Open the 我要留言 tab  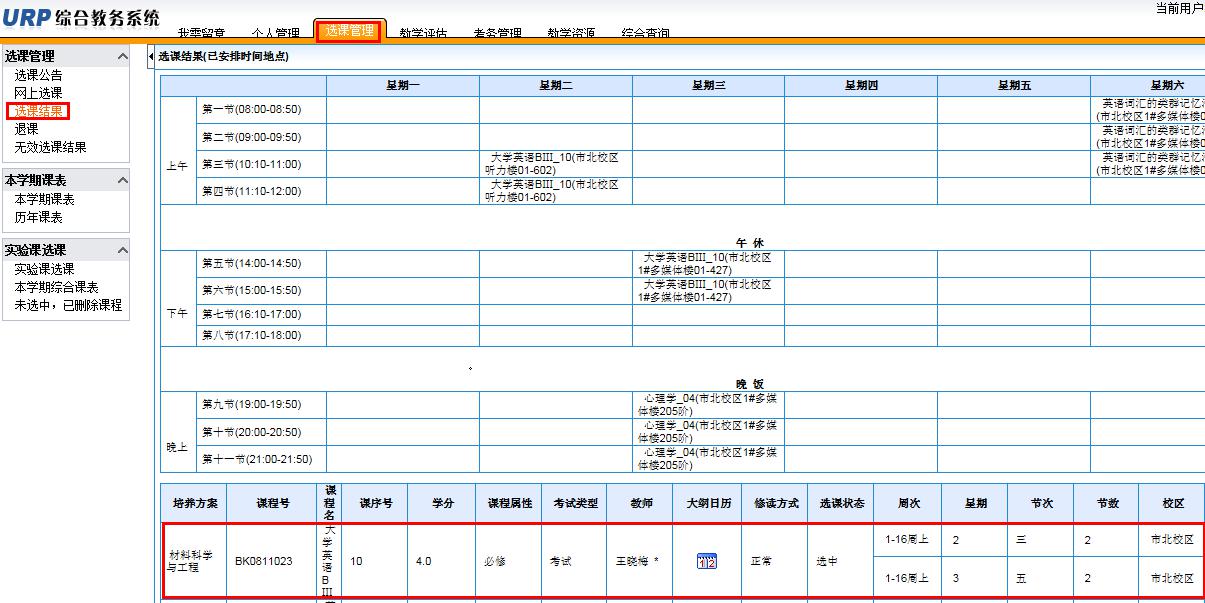(x=201, y=34)
